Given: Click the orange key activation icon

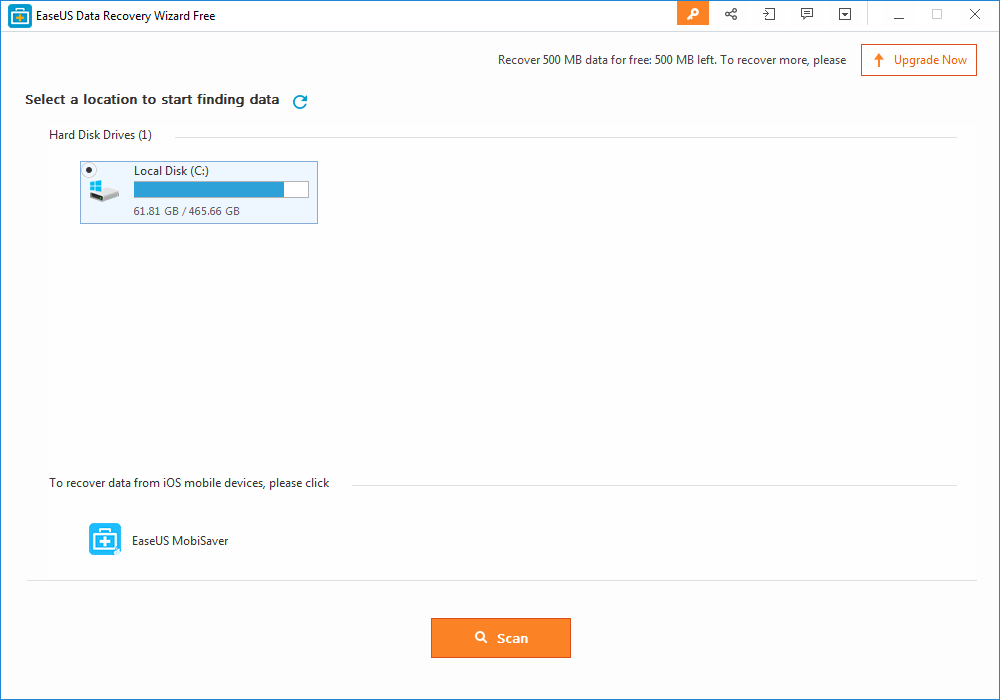Looking at the screenshot, I should [693, 14].
